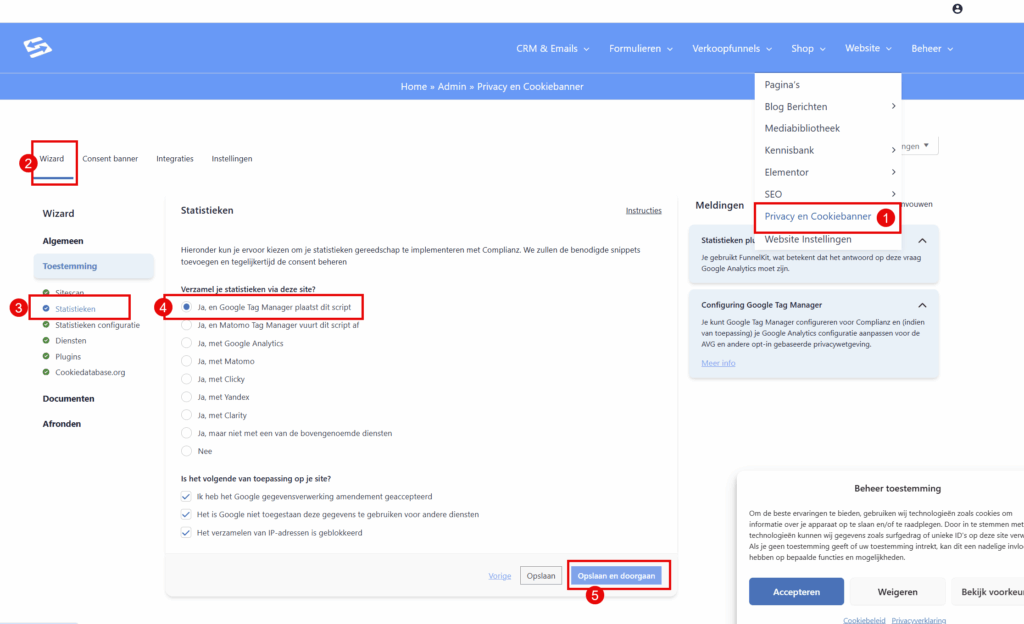Select 'Ja, met Google Analytics' radio option
This screenshot has width=1024, height=624.
click(x=186, y=343)
